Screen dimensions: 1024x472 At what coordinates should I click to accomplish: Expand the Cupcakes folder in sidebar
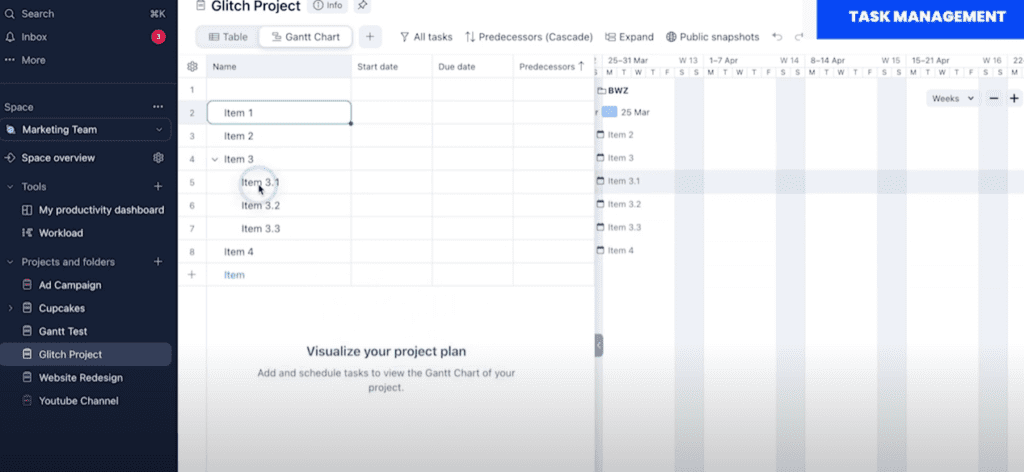pyautogui.click(x=11, y=308)
